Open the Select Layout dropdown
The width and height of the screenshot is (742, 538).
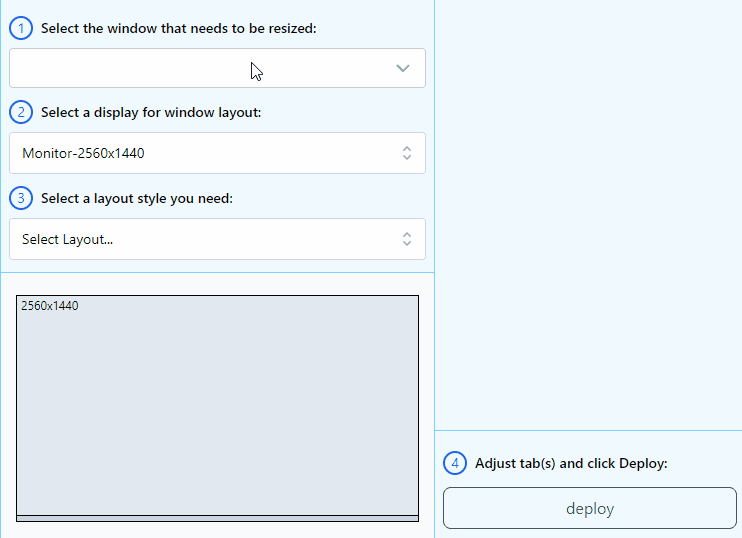coord(217,239)
